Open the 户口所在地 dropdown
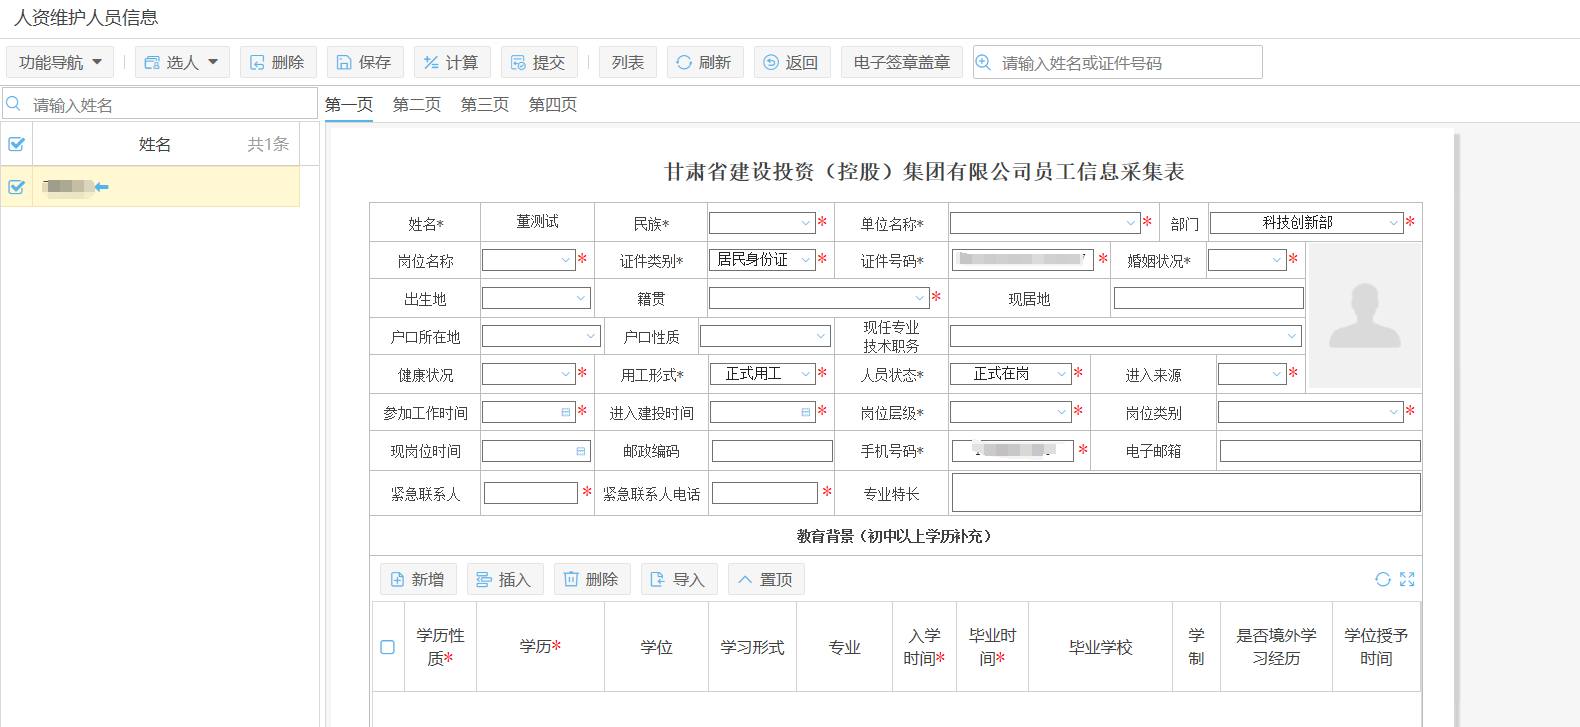 pos(541,336)
